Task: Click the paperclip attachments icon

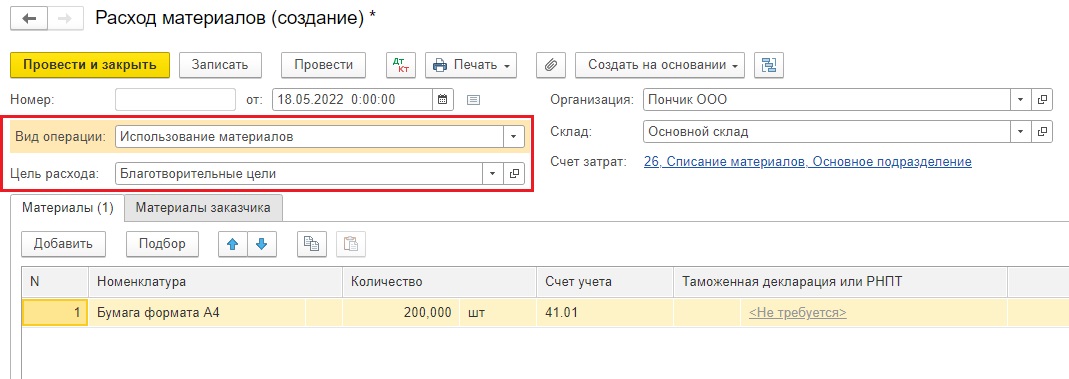Action: (551, 65)
